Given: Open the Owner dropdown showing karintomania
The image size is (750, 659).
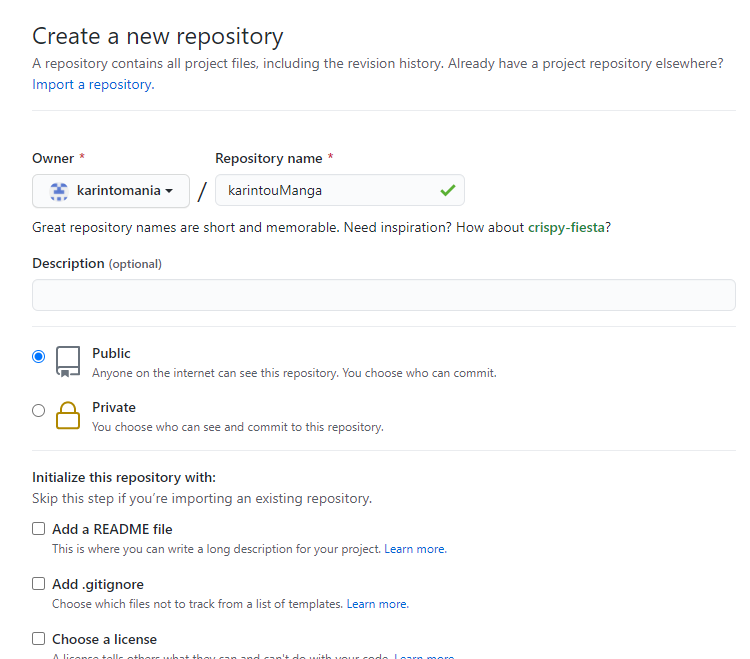Looking at the screenshot, I should pos(111,191).
